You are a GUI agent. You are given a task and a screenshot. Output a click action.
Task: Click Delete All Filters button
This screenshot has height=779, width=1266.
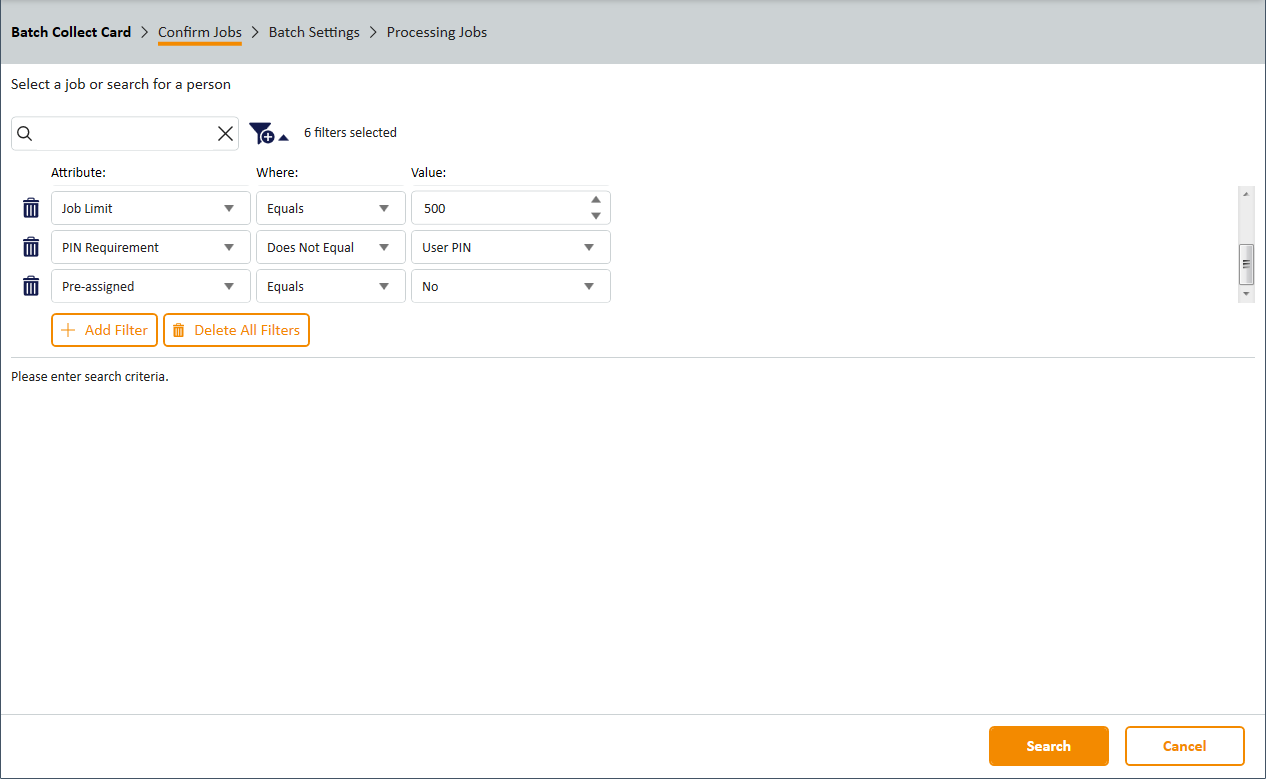(236, 330)
